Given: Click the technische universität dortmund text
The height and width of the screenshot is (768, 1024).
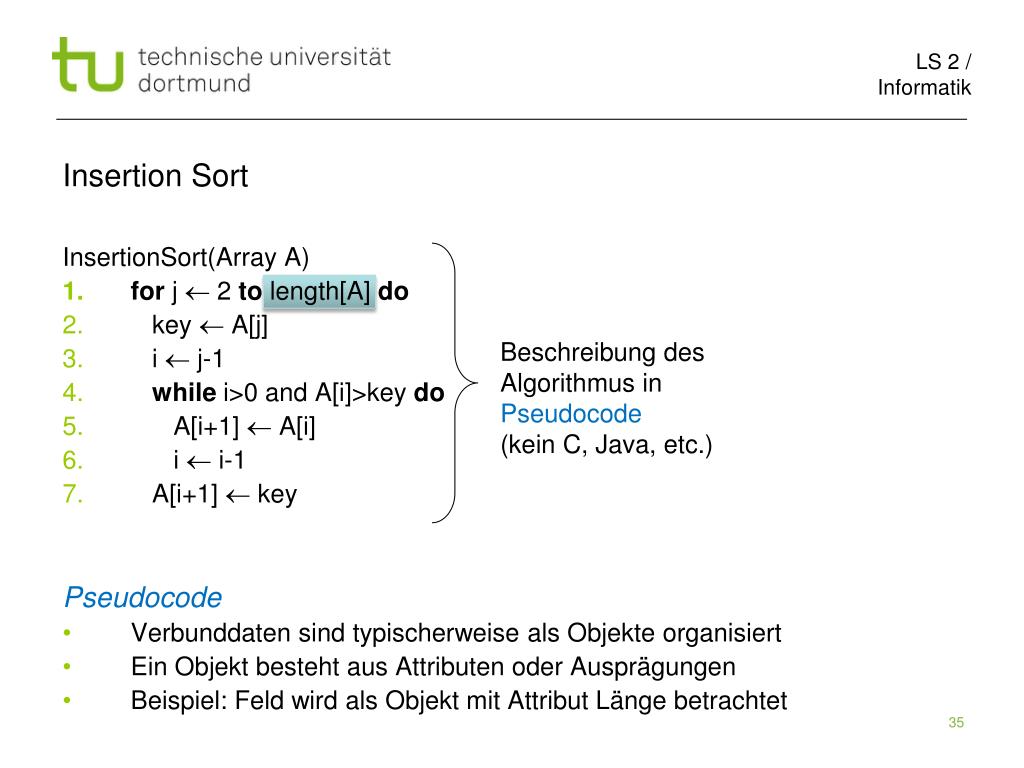Looking at the screenshot, I should click(264, 70).
